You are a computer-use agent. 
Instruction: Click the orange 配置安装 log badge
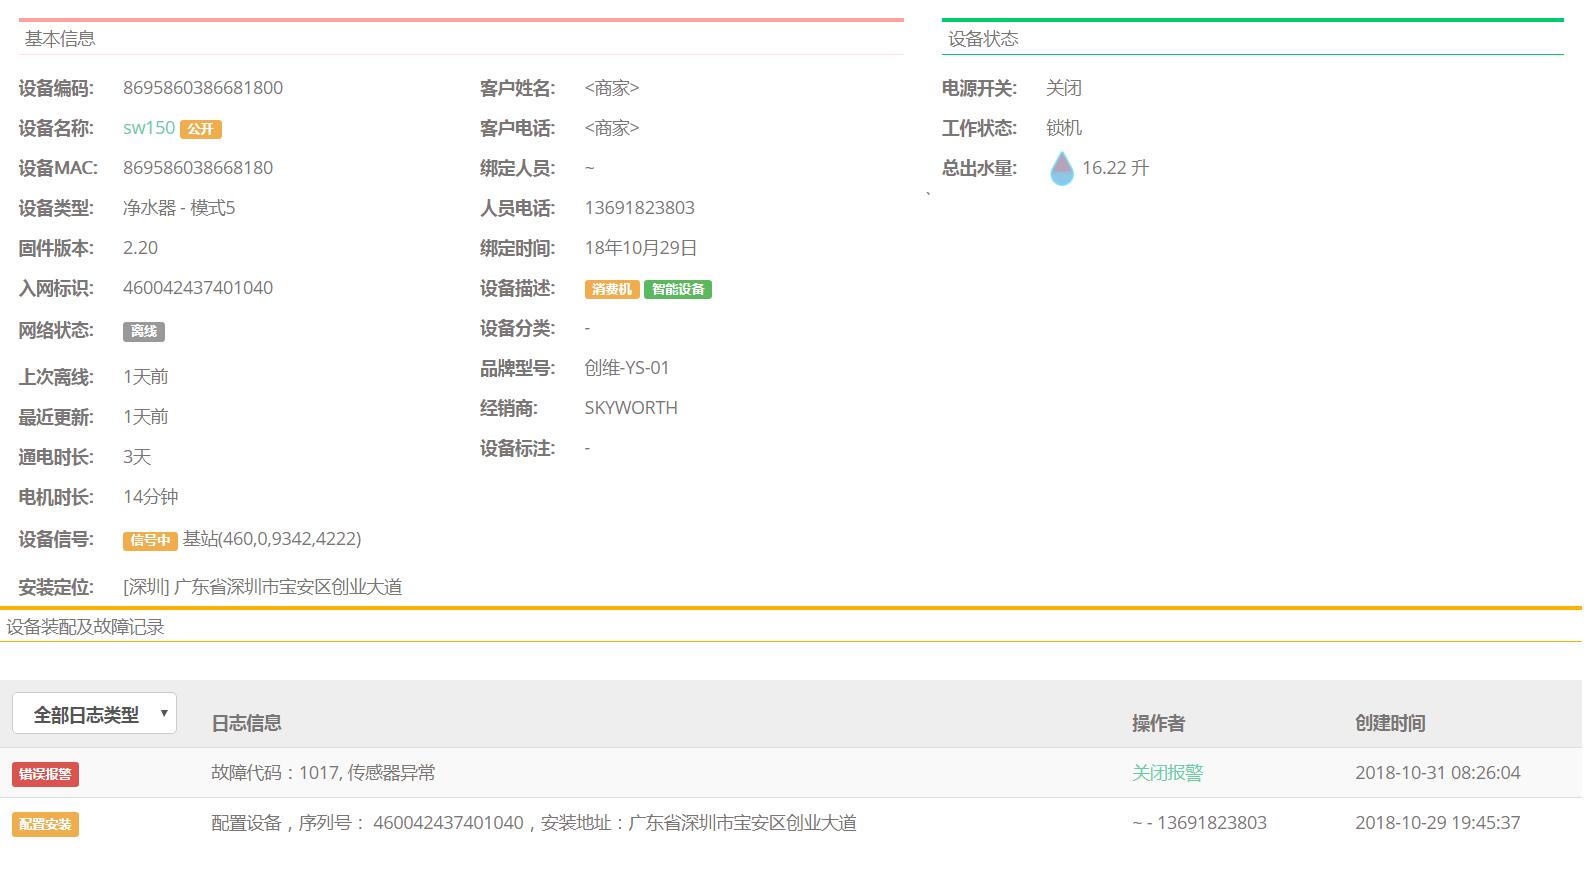45,824
